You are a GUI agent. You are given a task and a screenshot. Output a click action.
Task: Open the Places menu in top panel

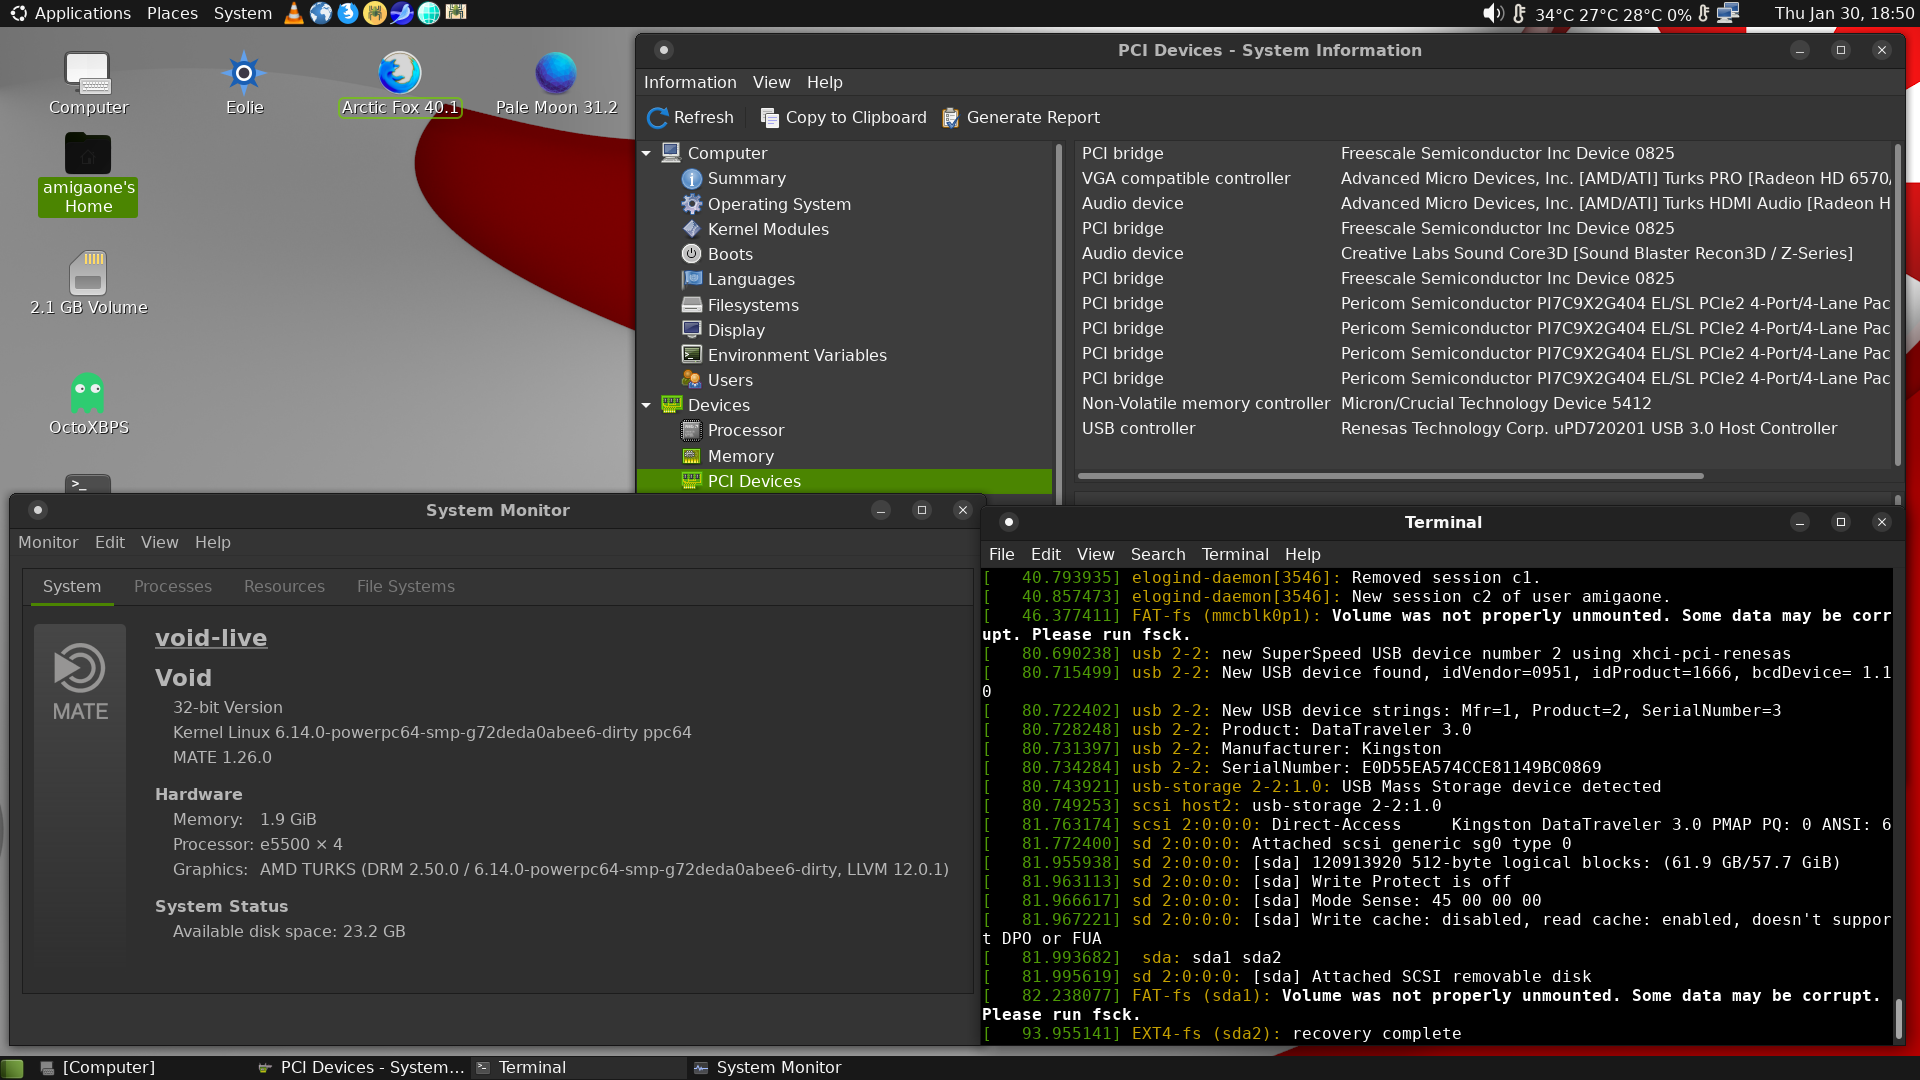tap(172, 13)
